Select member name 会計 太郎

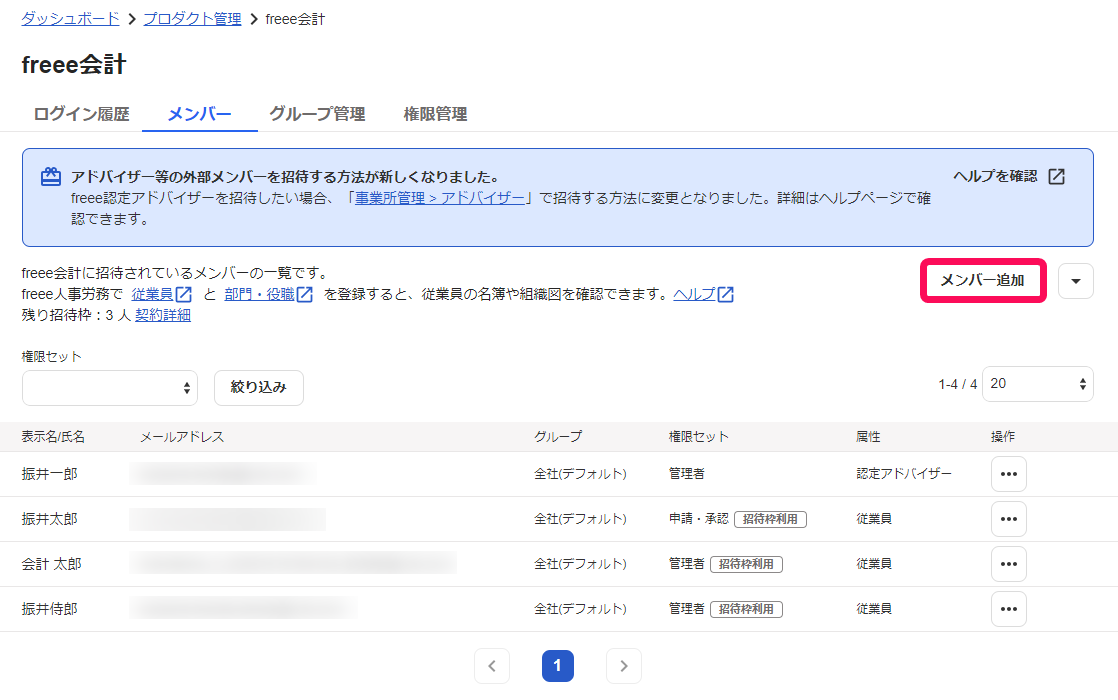pos(51,564)
